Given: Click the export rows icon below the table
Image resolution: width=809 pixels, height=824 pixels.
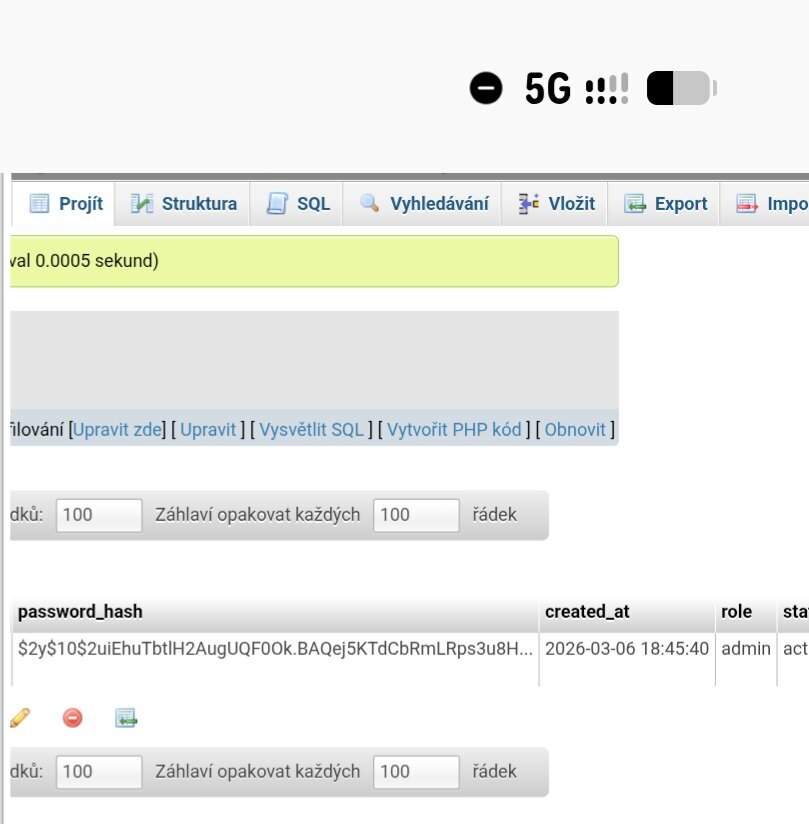Looking at the screenshot, I should coord(125,717).
